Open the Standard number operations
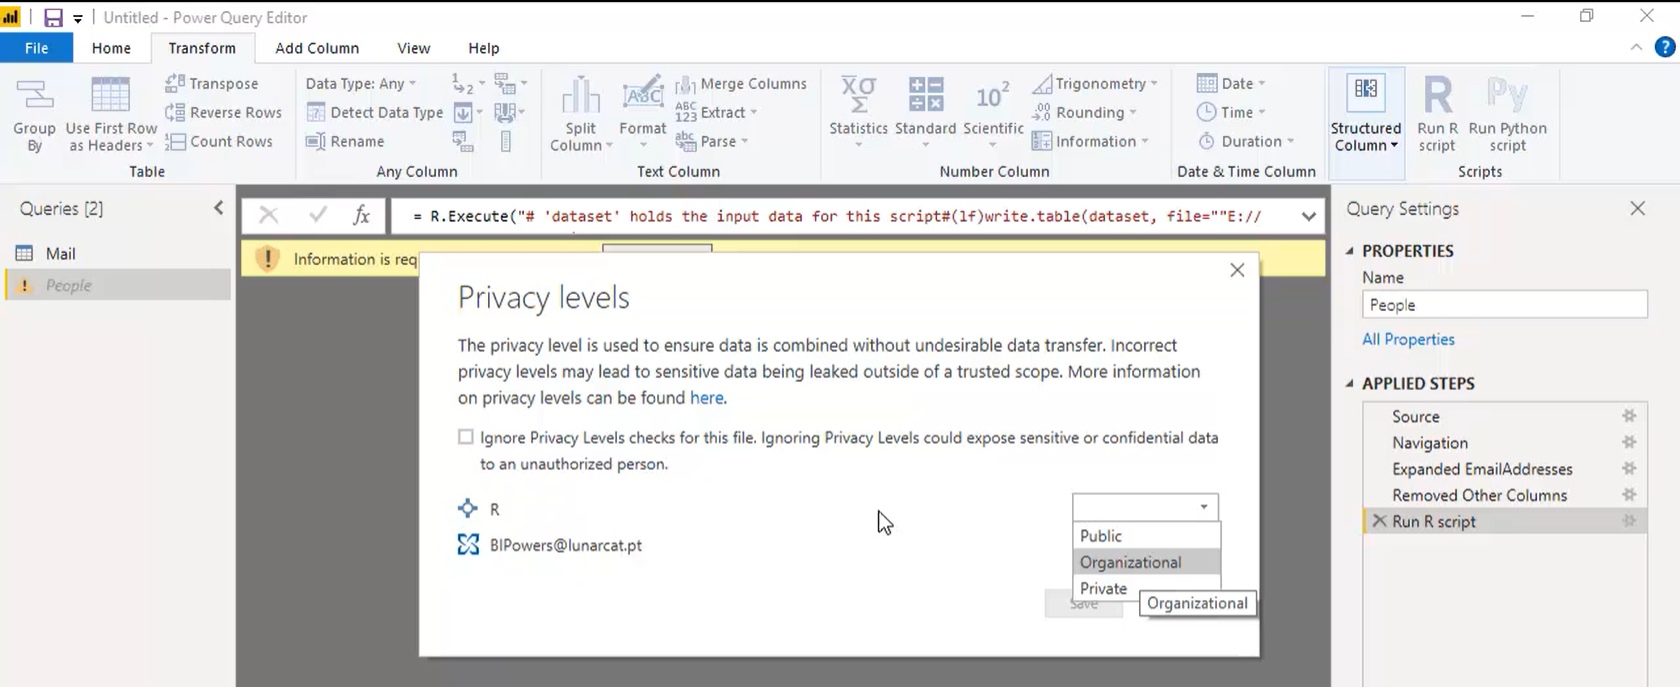Screen dimensions: 1680x687 click(925, 115)
